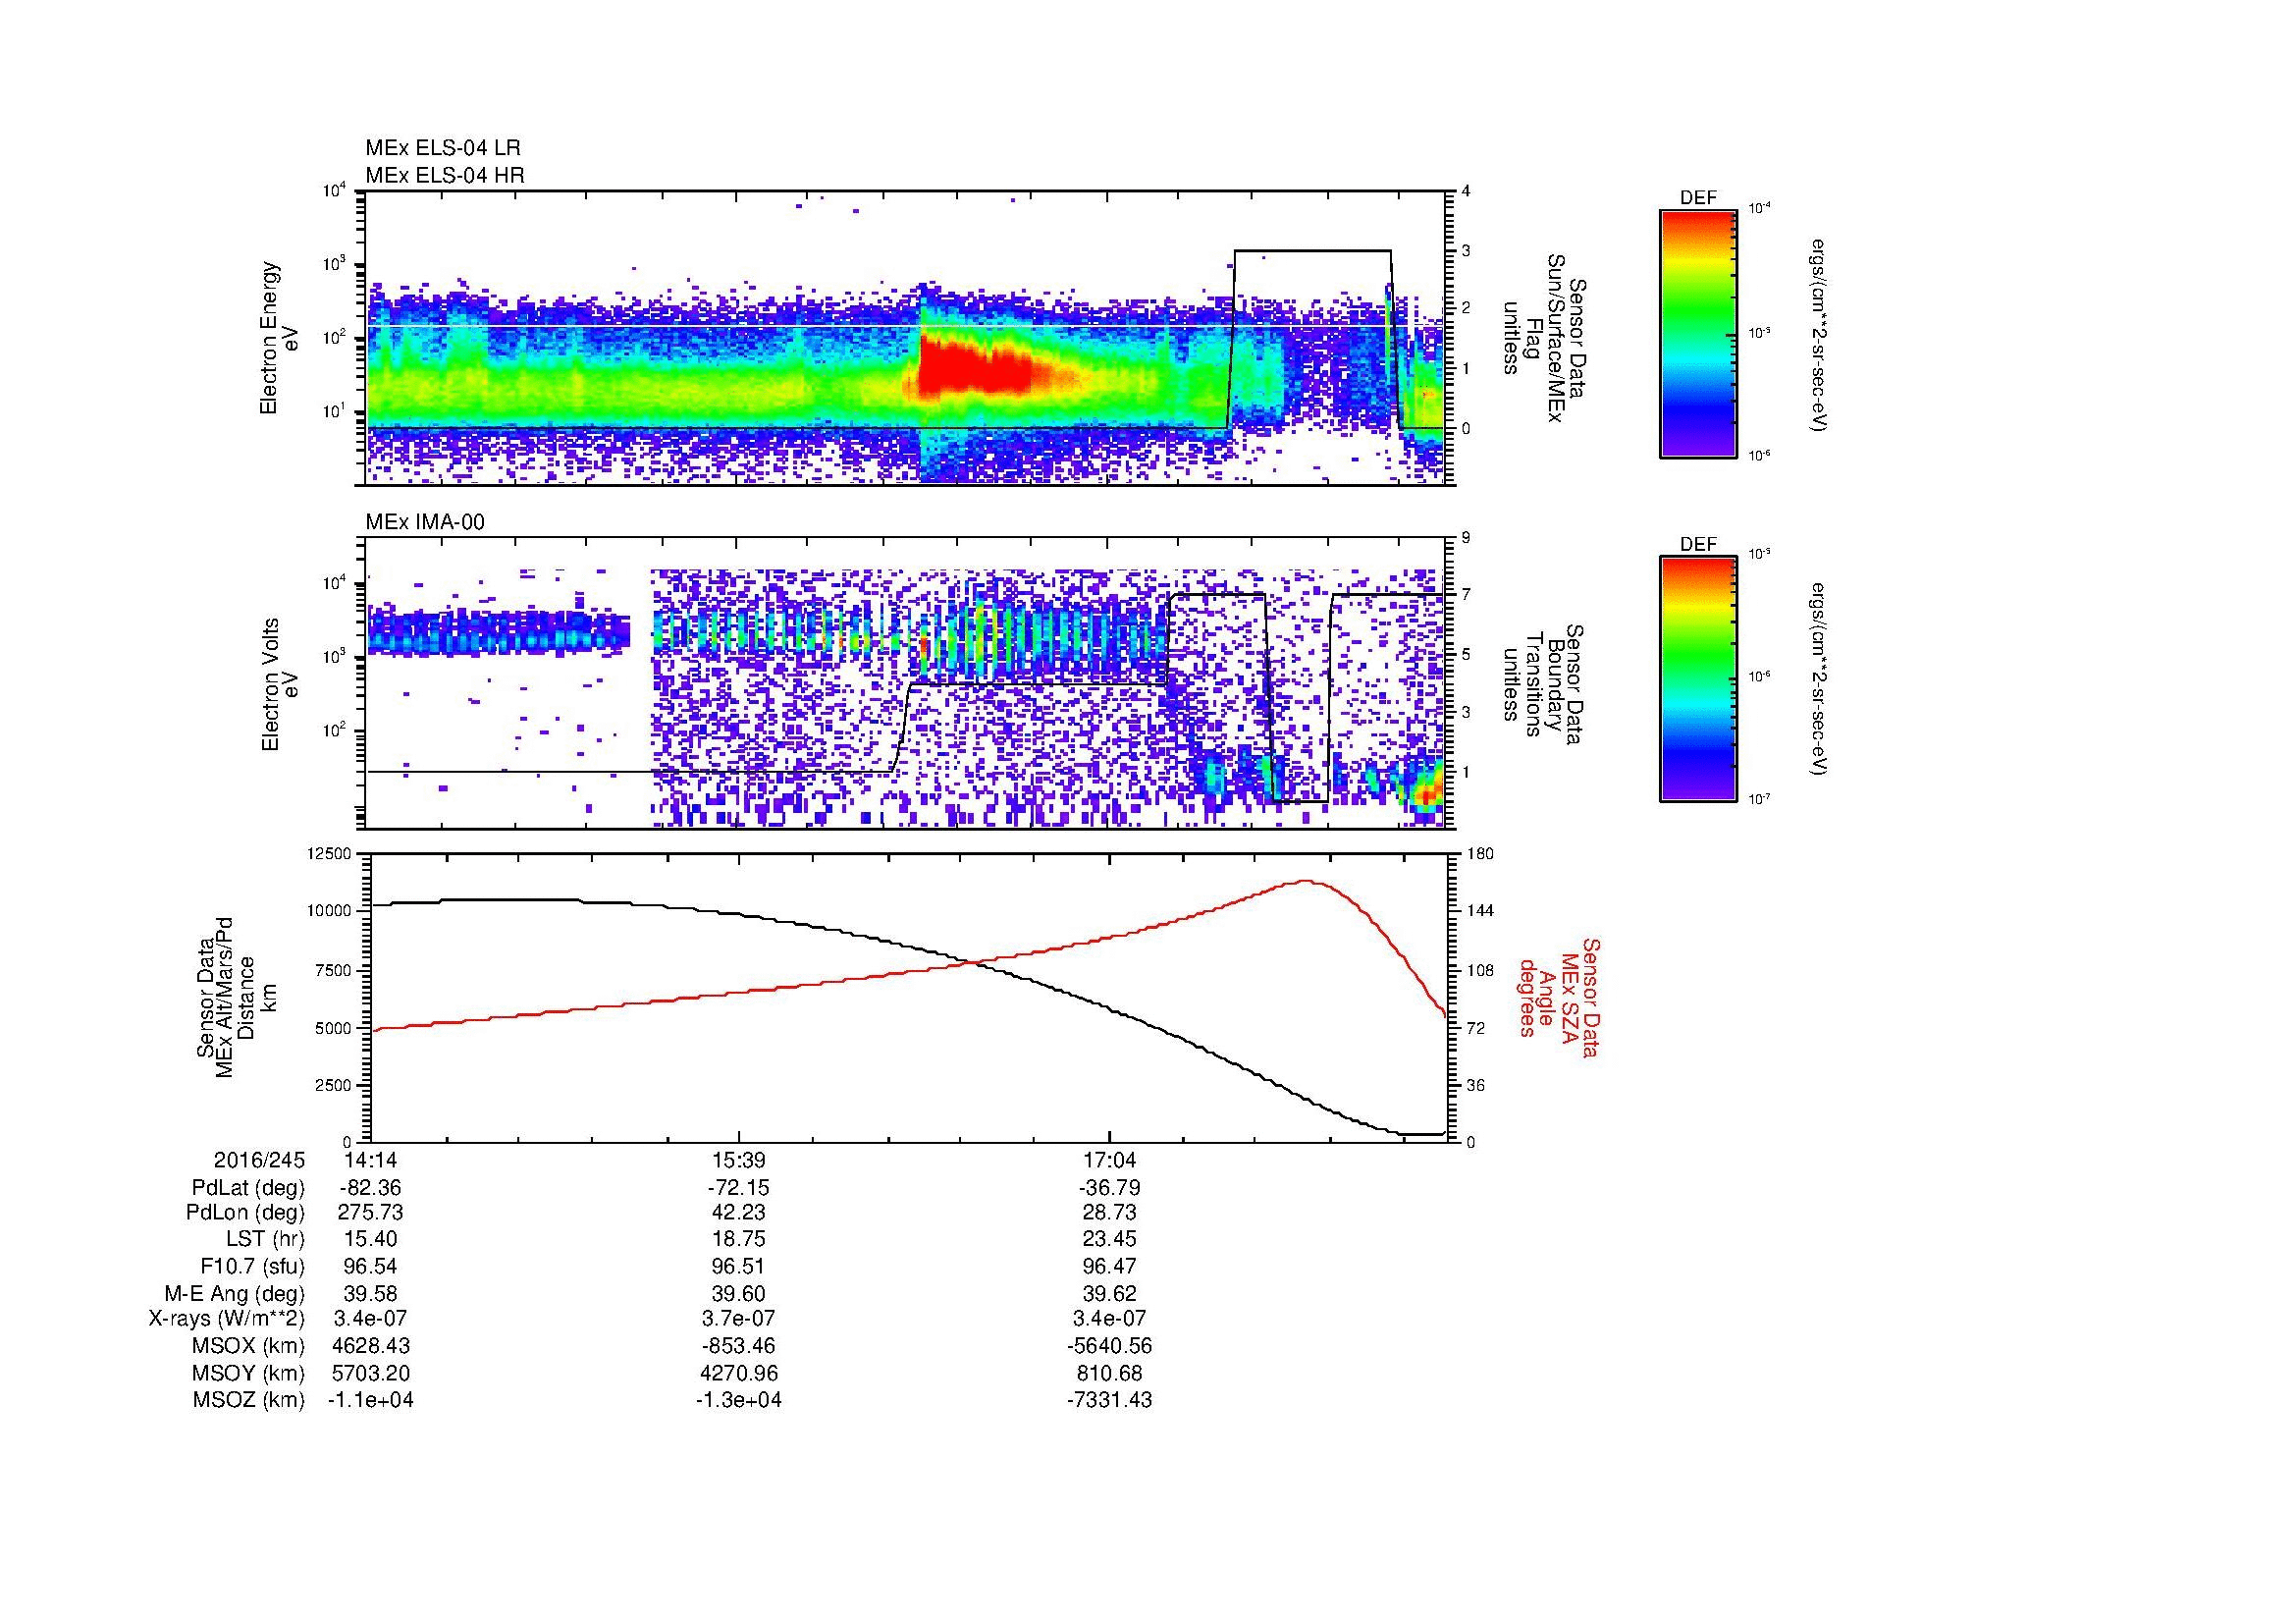Click the 'M-E Ang (deg)' row label

coord(234,1294)
